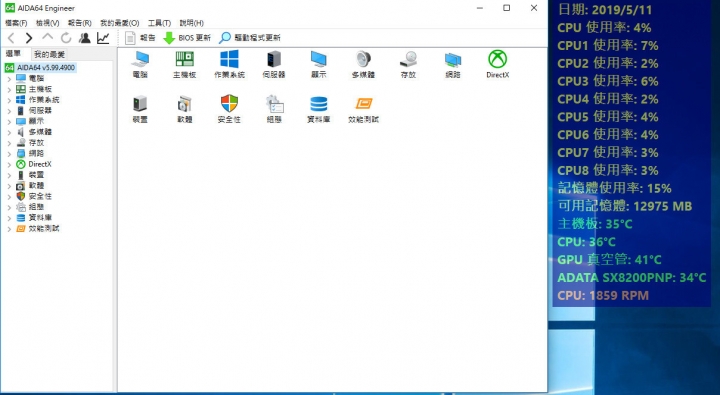Click the CPU1 使用率: 7% line in OSD panel
Image resolution: width=720 pixels, height=395 pixels.
pos(608,45)
